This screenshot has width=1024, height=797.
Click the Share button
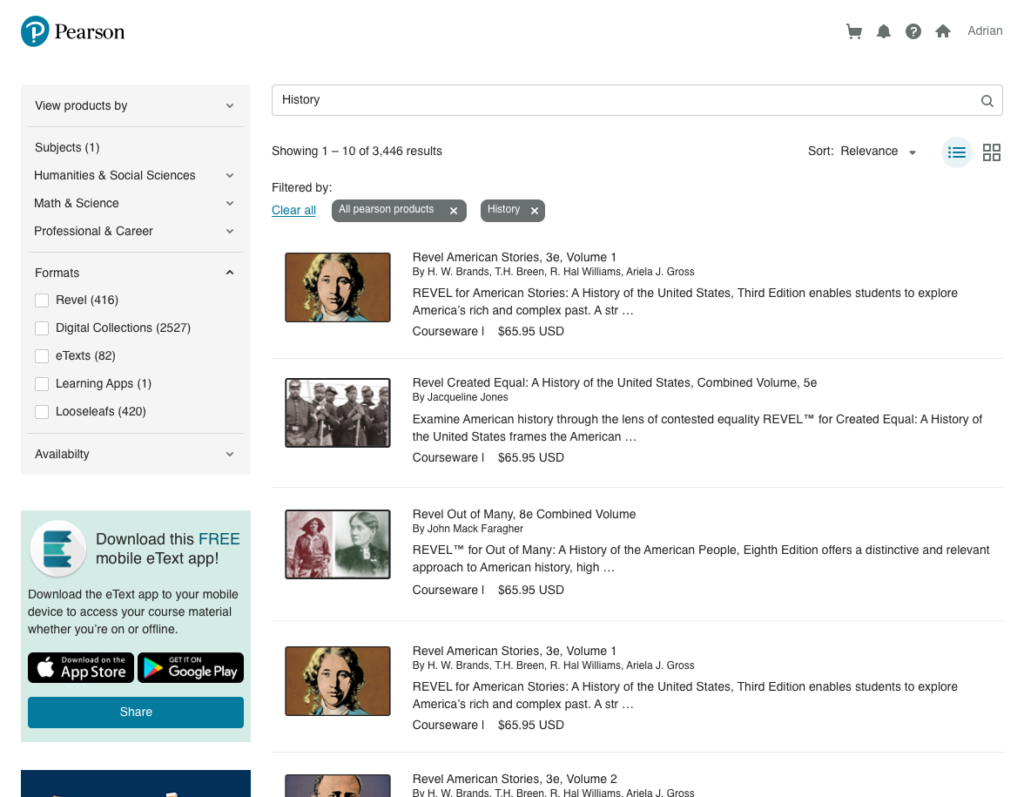click(x=136, y=712)
